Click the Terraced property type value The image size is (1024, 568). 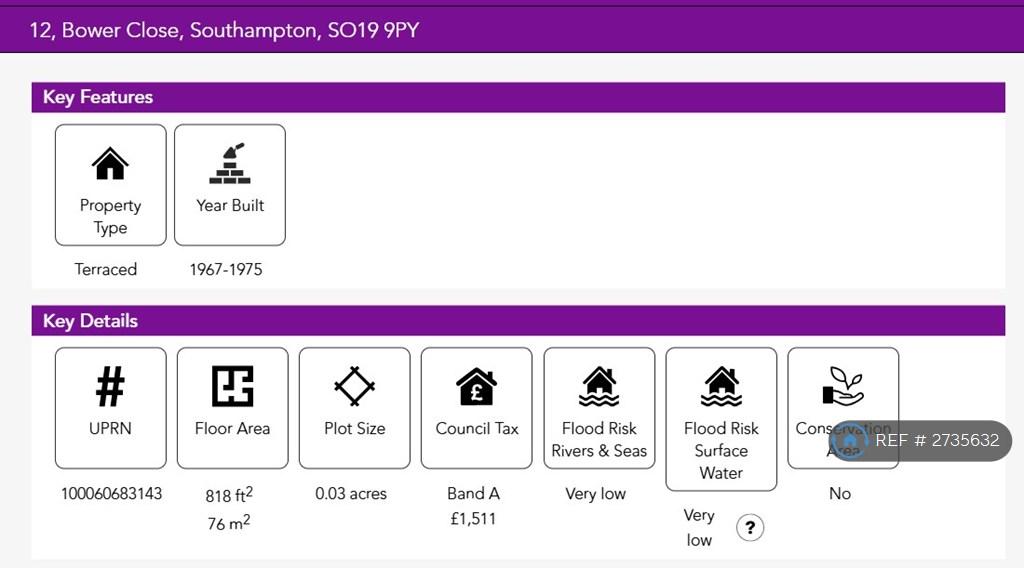pyautogui.click(x=106, y=269)
